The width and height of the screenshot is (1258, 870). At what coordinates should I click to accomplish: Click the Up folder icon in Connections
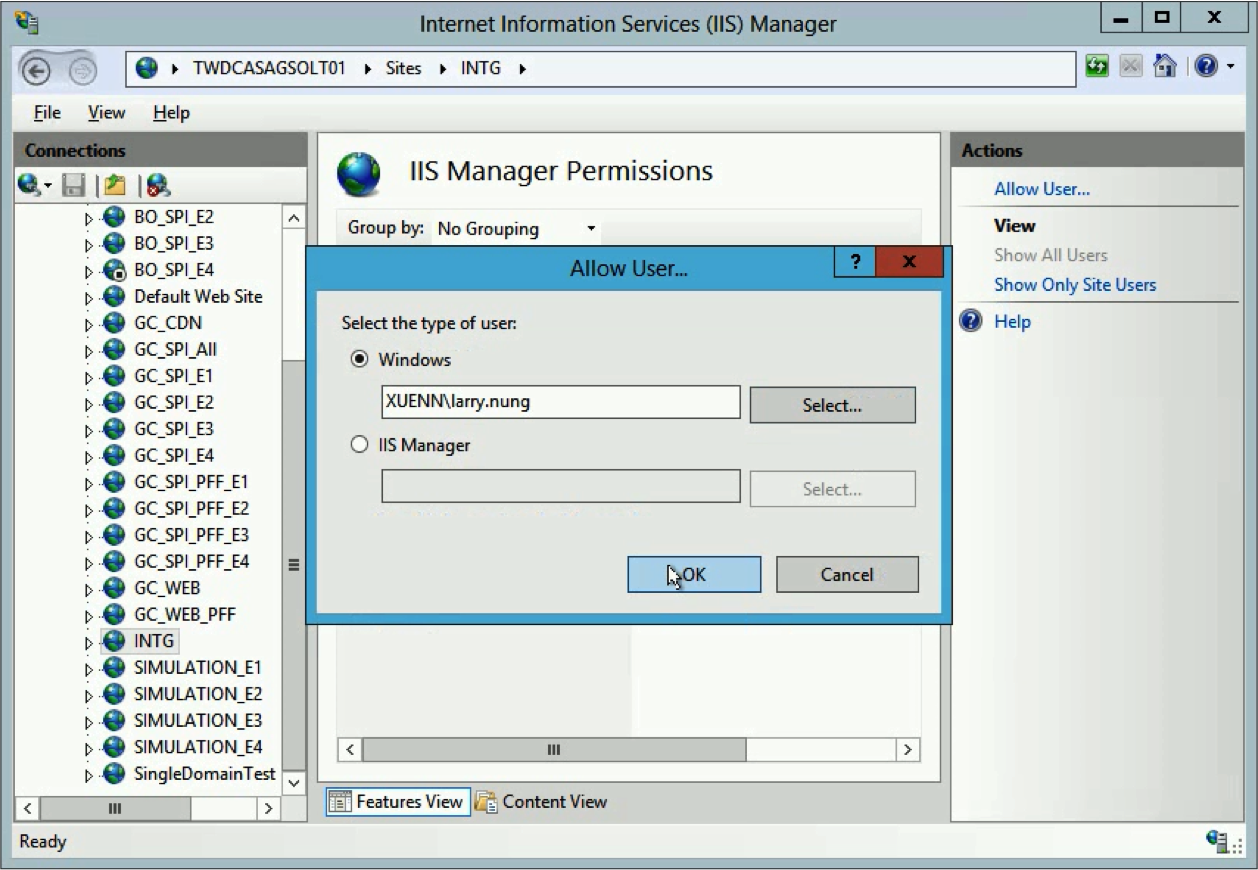coord(114,185)
